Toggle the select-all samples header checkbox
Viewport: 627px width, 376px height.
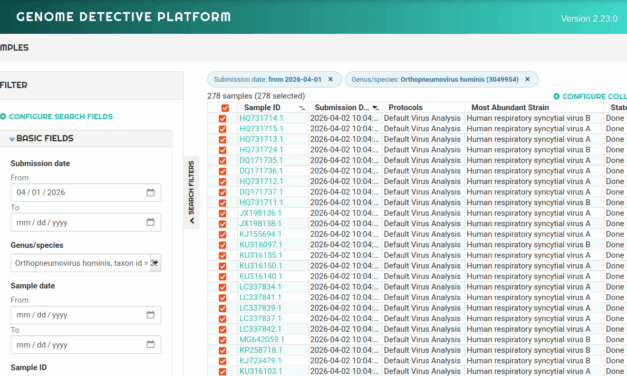[225, 108]
